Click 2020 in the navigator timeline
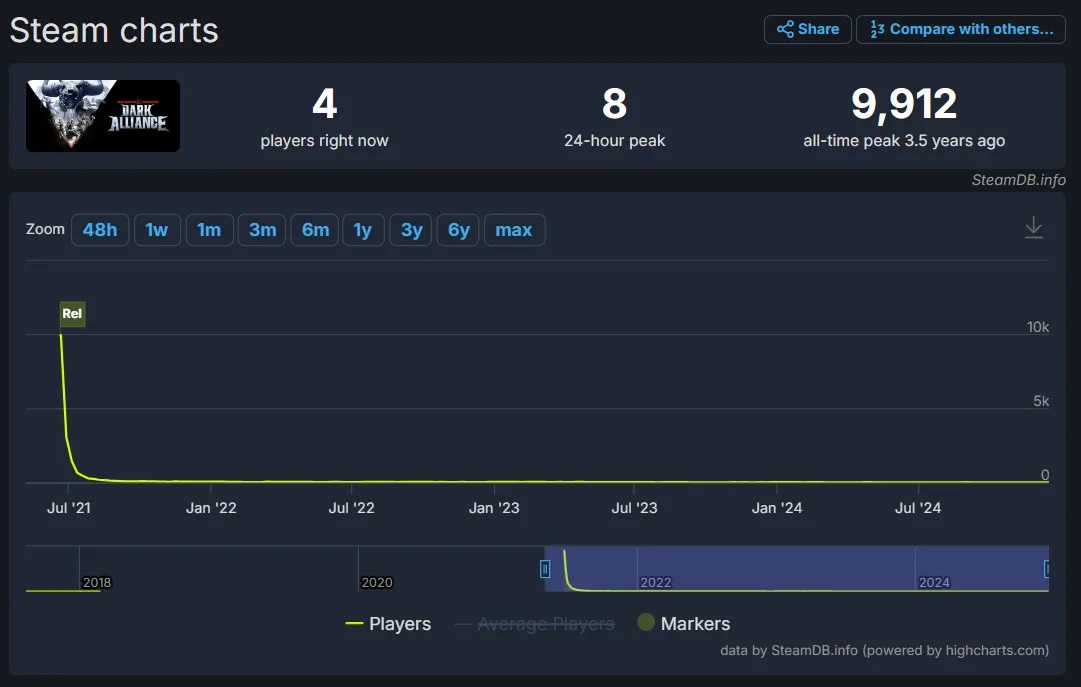The width and height of the screenshot is (1081, 687). coord(376,582)
